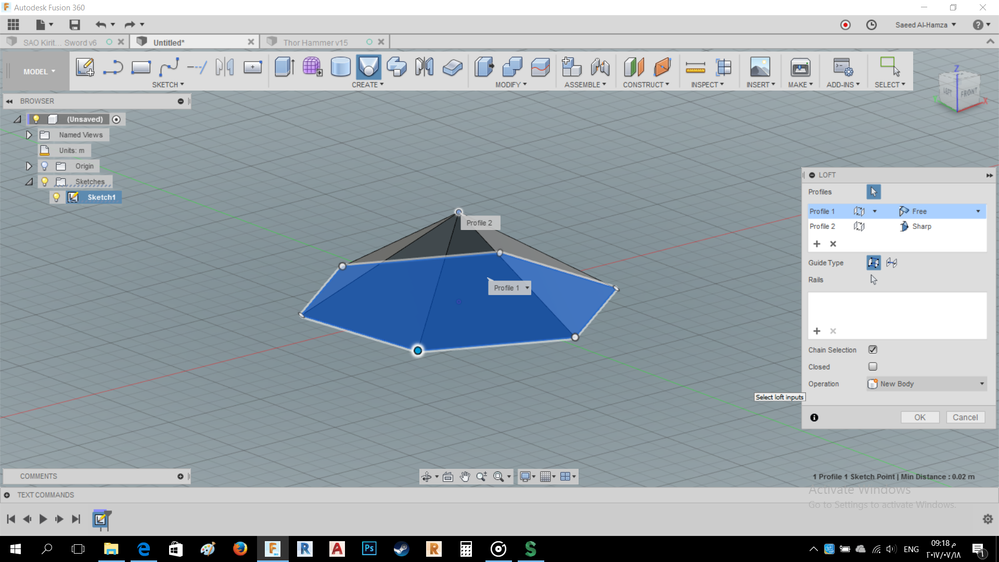Uncheck the Chain Selection checkbox
Image resolution: width=999 pixels, height=562 pixels.
click(x=873, y=350)
